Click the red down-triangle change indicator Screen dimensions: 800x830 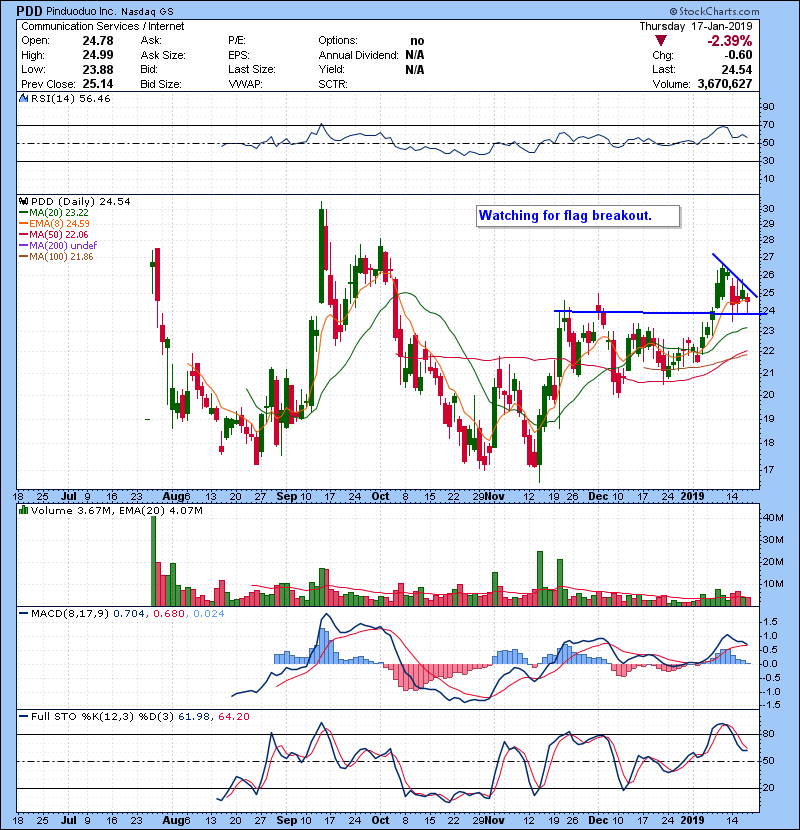pyautogui.click(x=661, y=41)
